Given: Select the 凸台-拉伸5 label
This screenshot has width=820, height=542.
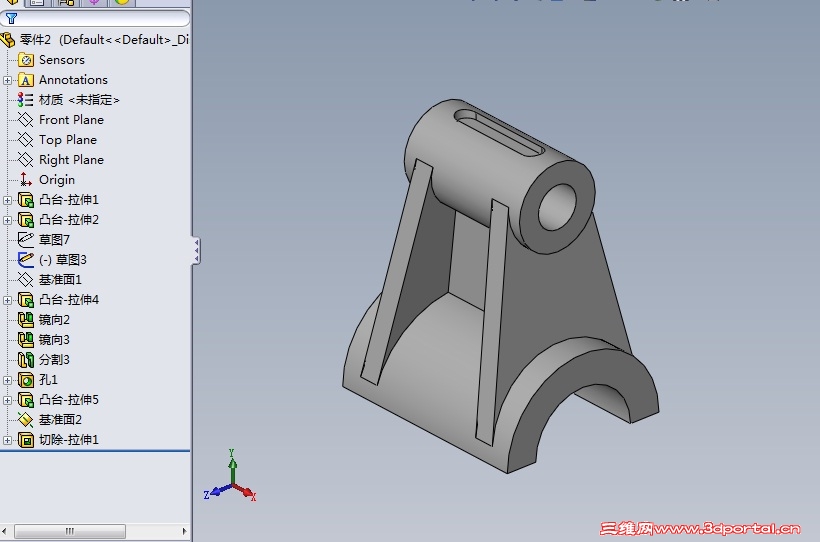Looking at the screenshot, I should [69, 400].
